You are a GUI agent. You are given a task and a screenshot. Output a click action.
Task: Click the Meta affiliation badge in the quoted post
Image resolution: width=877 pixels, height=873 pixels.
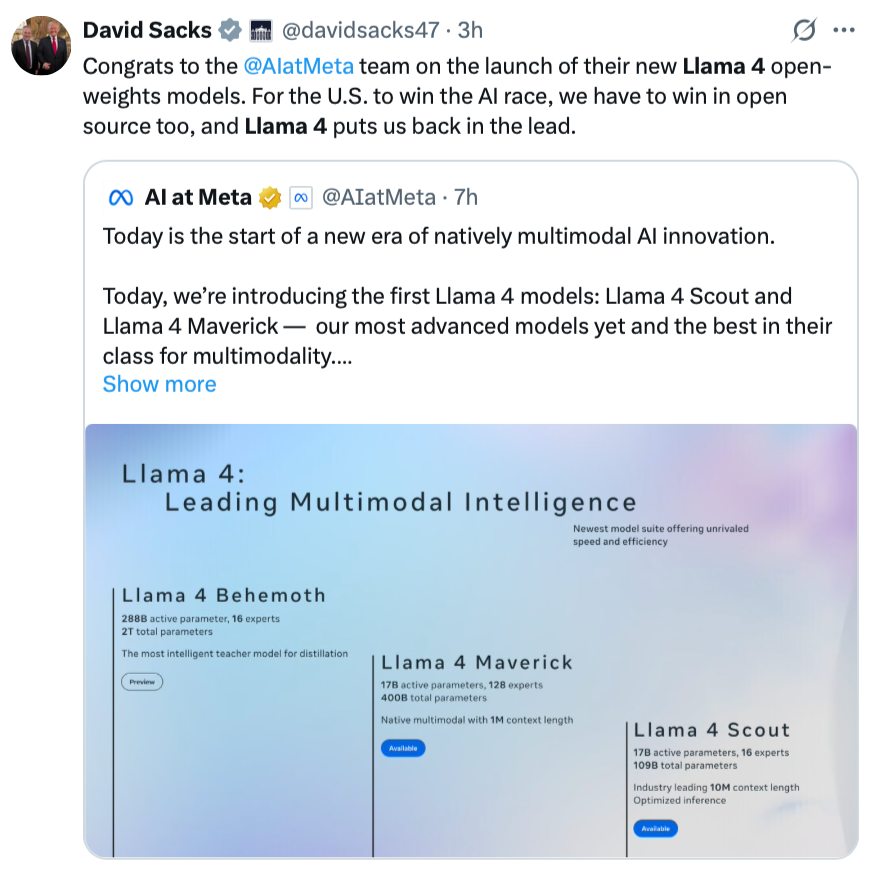pos(301,197)
